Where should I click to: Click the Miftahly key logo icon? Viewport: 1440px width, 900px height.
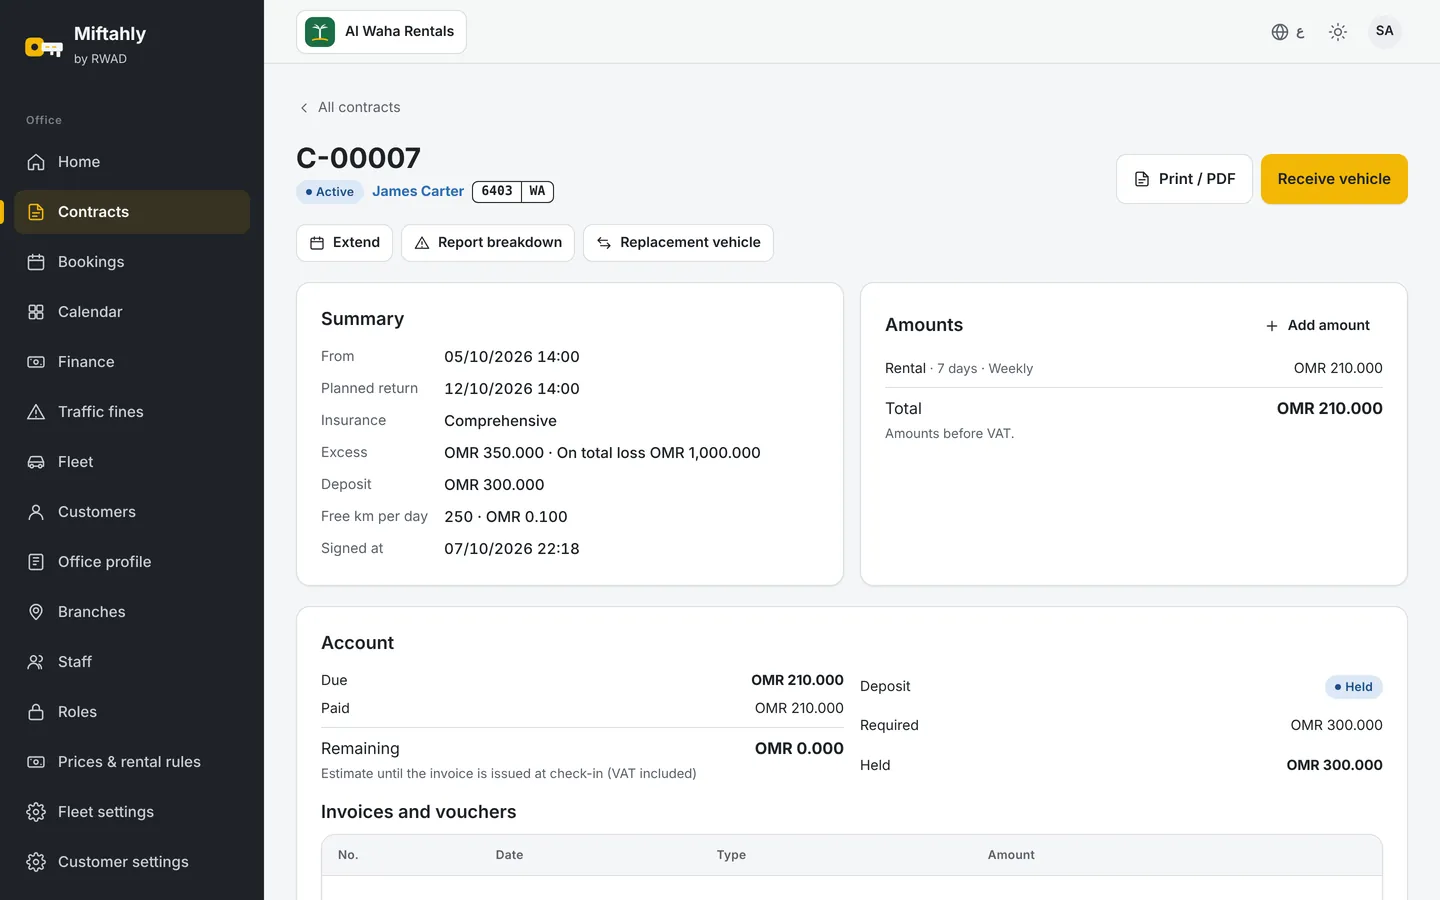tap(44, 46)
